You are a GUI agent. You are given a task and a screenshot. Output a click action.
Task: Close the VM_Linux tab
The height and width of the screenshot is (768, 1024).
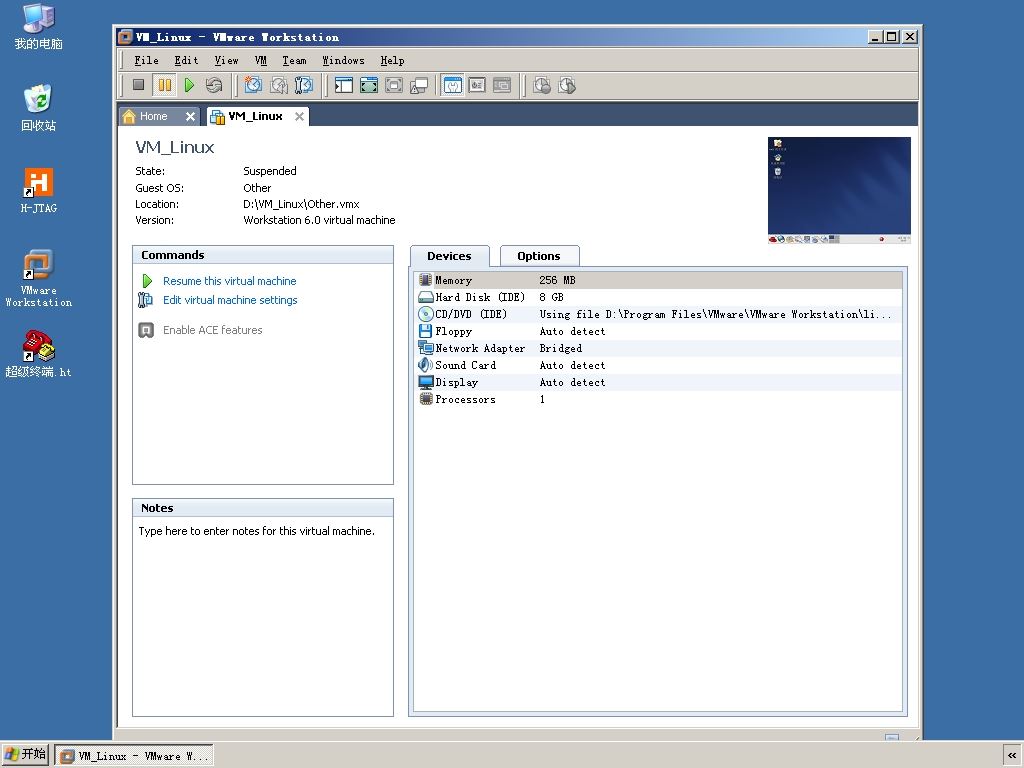(x=299, y=116)
